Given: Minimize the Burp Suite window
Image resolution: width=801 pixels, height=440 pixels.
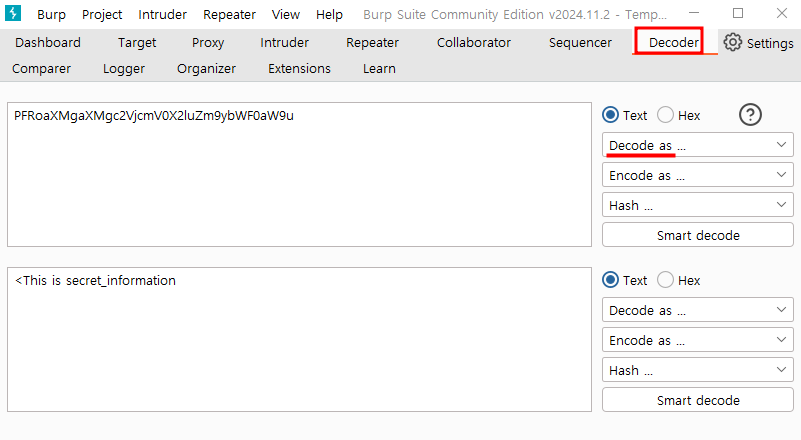Looking at the screenshot, I should (694, 13).
